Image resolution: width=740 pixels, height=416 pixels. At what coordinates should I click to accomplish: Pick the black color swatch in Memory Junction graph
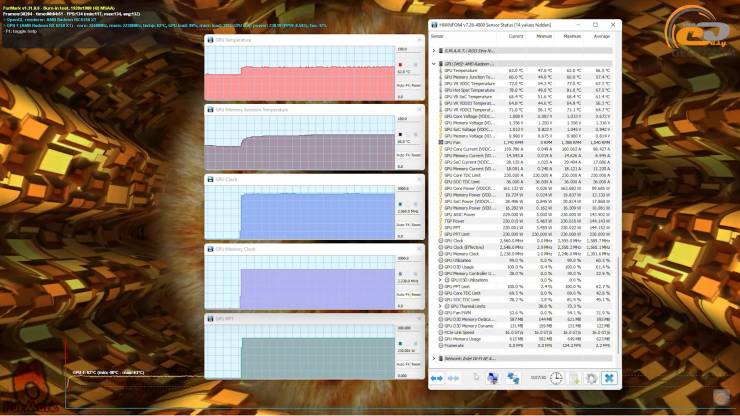(400, 134)
